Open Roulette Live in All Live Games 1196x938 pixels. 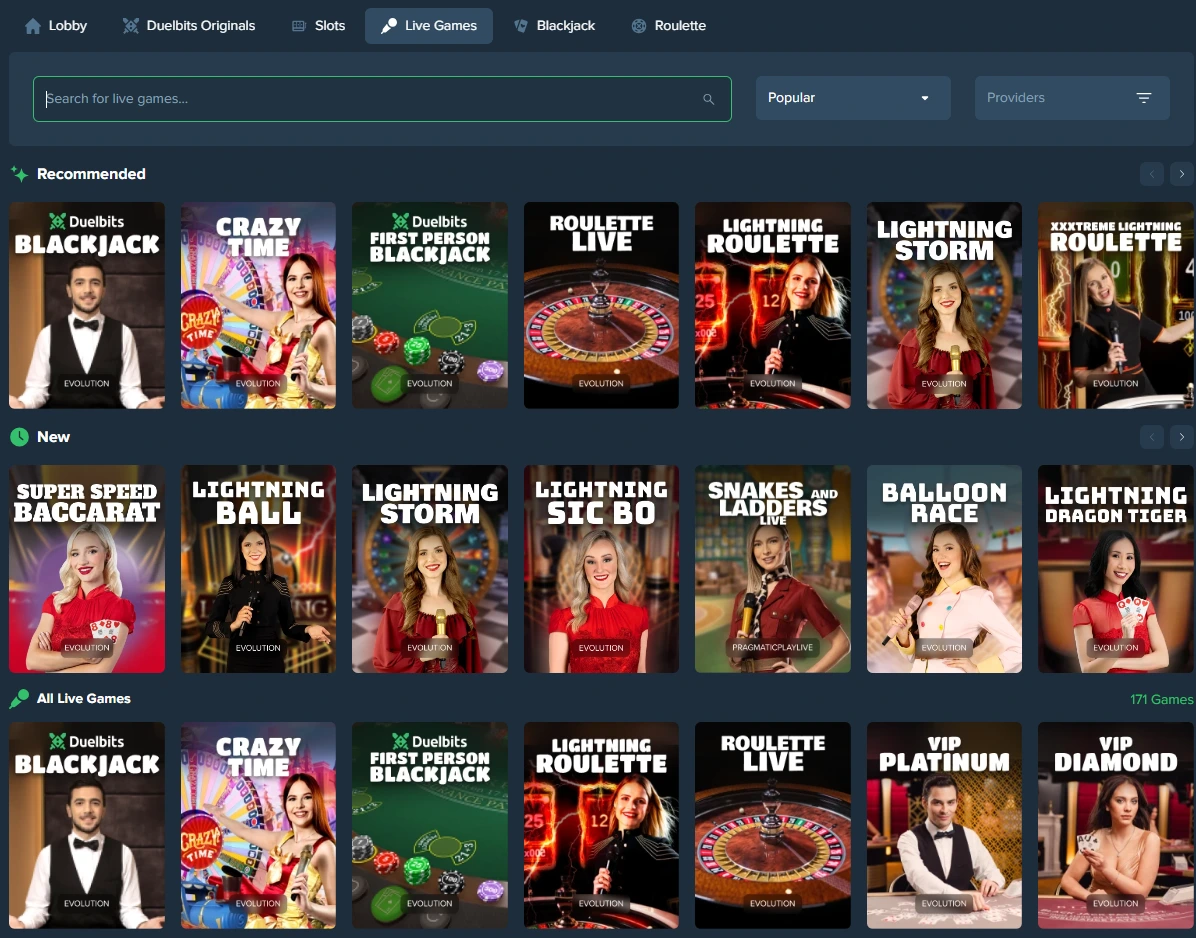[773, 825]
